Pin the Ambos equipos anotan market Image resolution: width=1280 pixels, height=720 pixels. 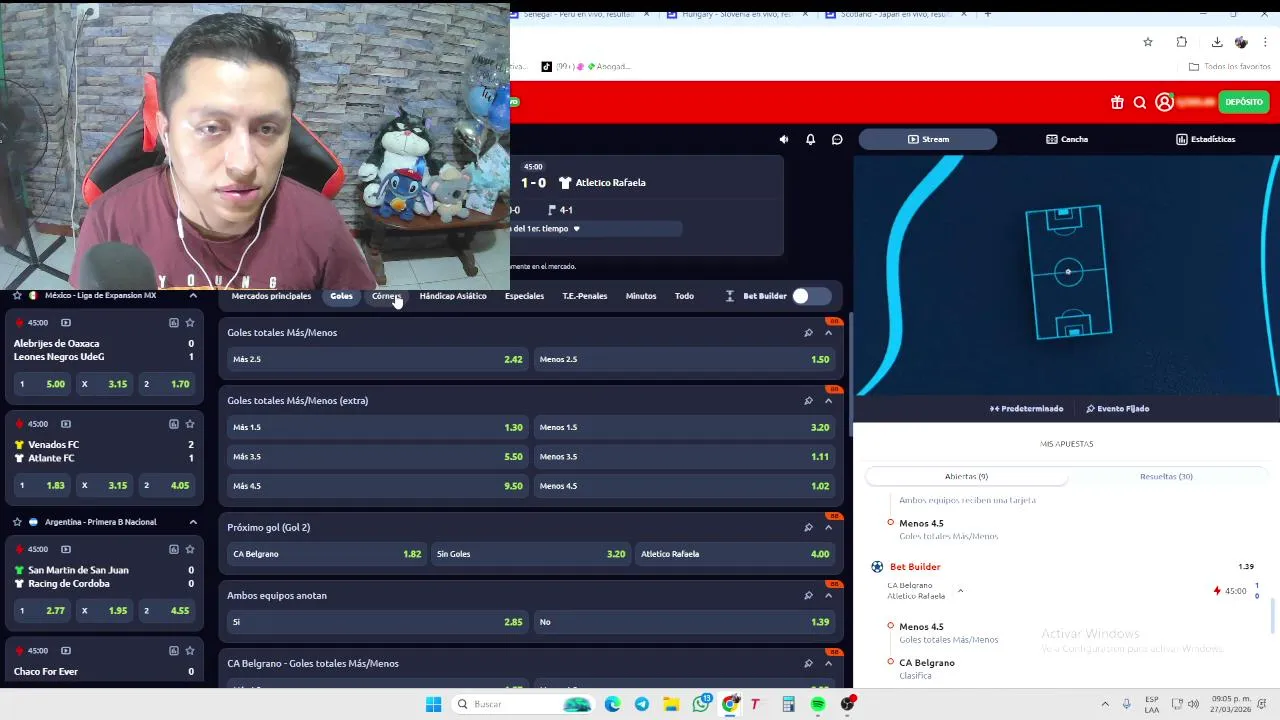(x=808, y=596)
